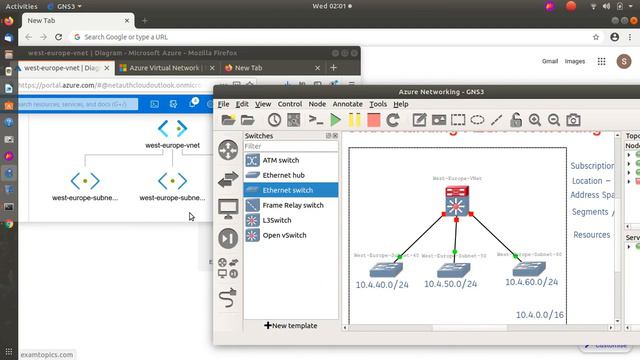This screenshot has height=360, width=640.
Task: Browse switches in GNS3 device sidebar
Action: click(228, 179)
